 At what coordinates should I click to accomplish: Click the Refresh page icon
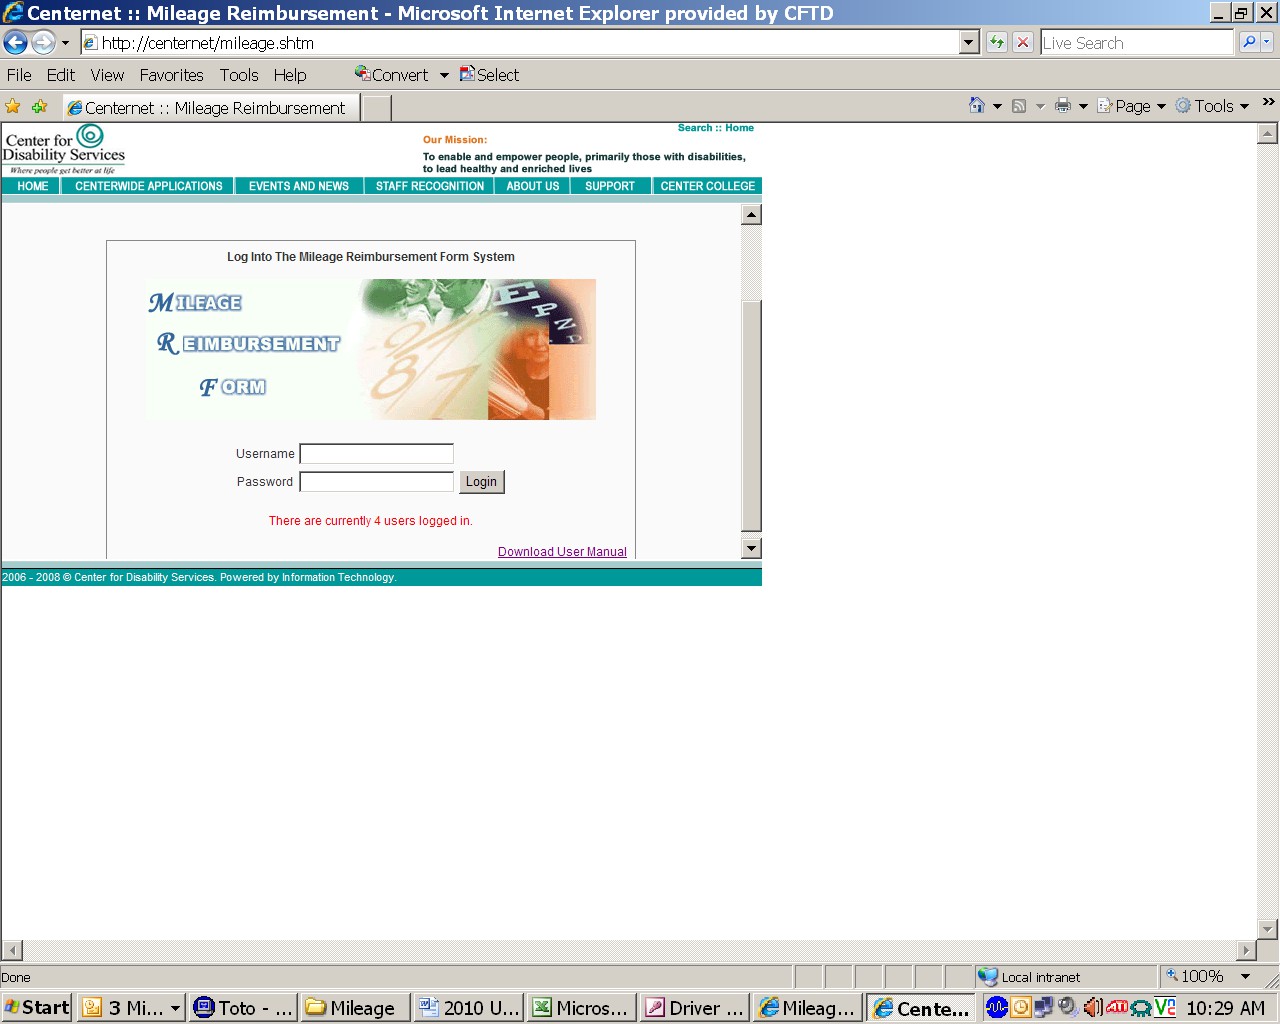pos(996,42)
